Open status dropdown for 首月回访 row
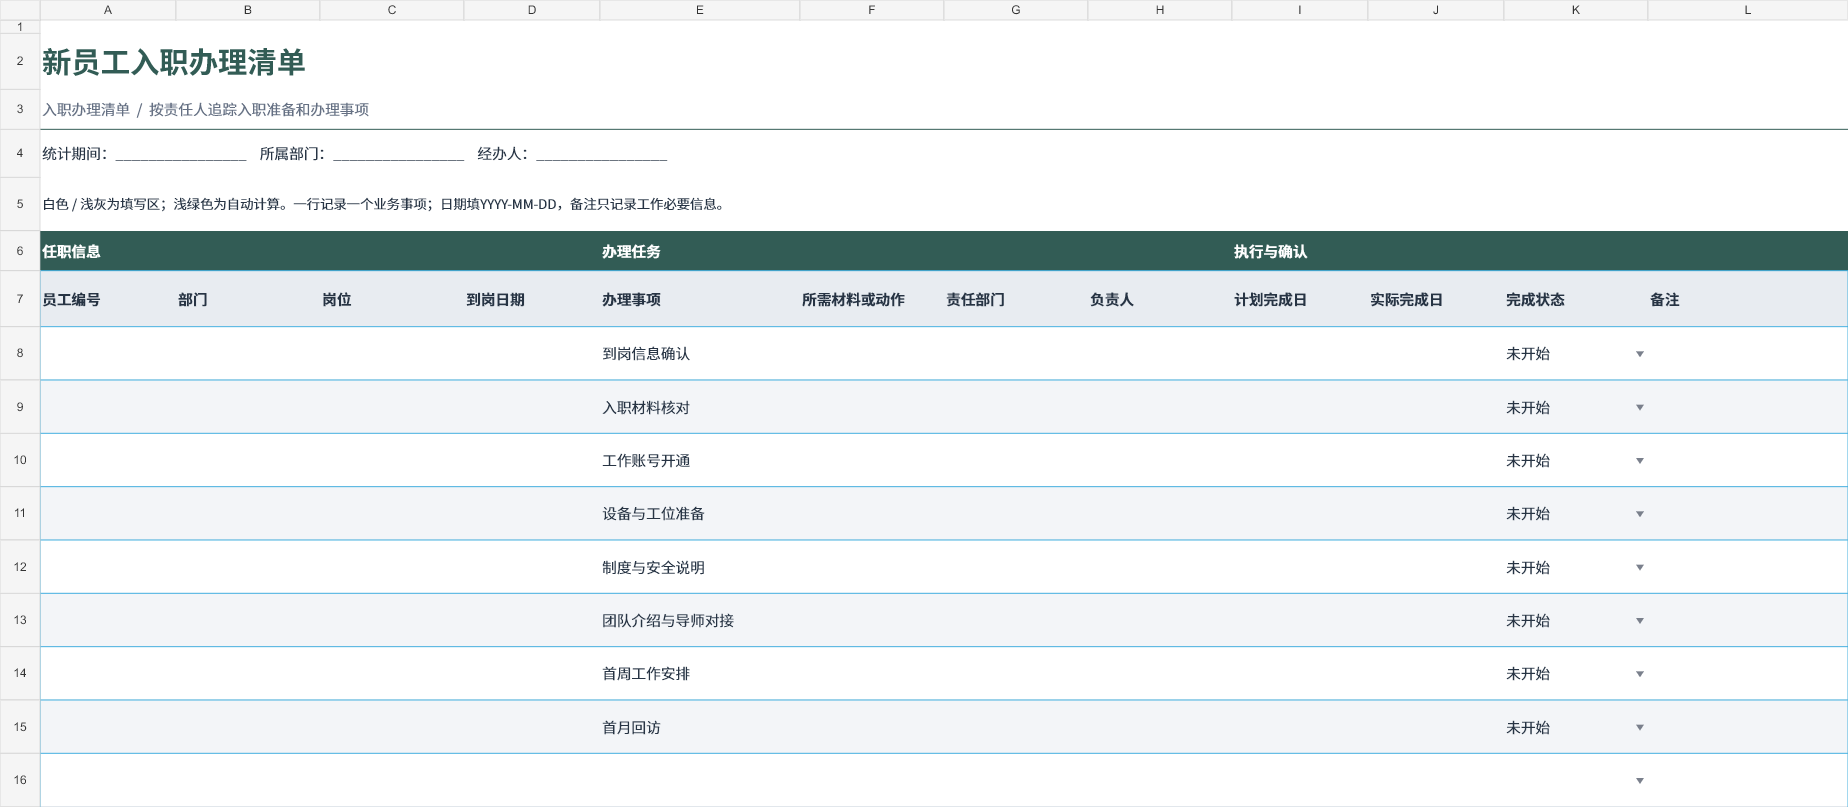The height and width of the screenshot is (807, 1848). (x=1639, y=727)
